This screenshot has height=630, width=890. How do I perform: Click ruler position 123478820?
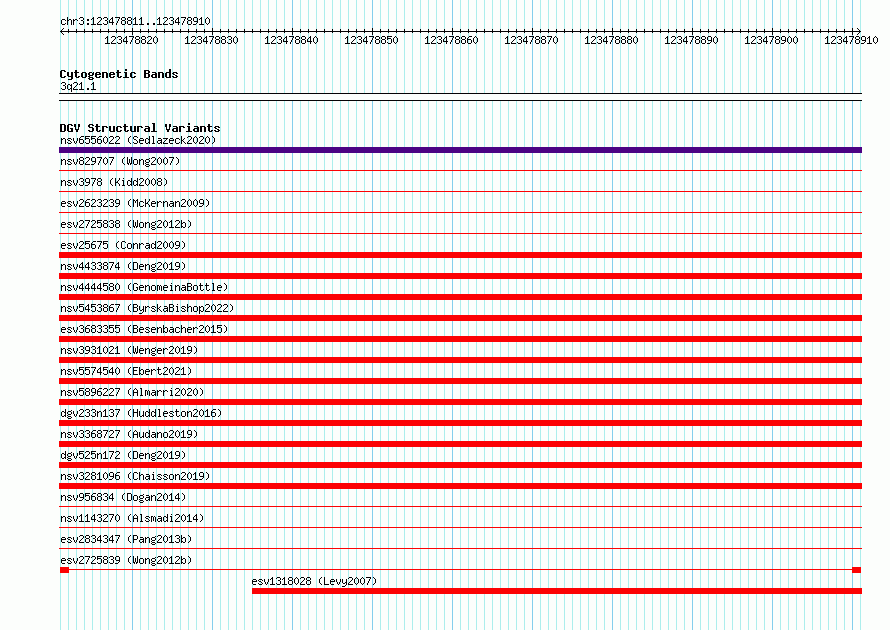(x=132, y=40)
